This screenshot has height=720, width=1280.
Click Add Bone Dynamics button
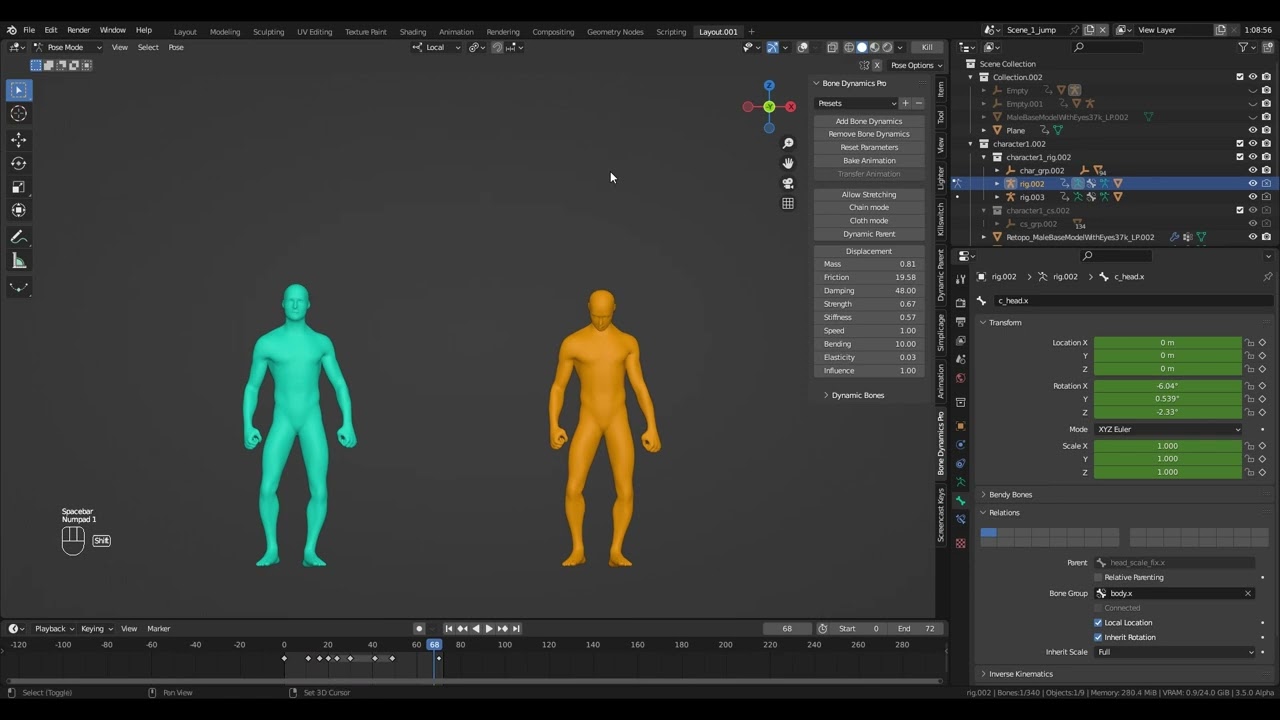point(869,121)
